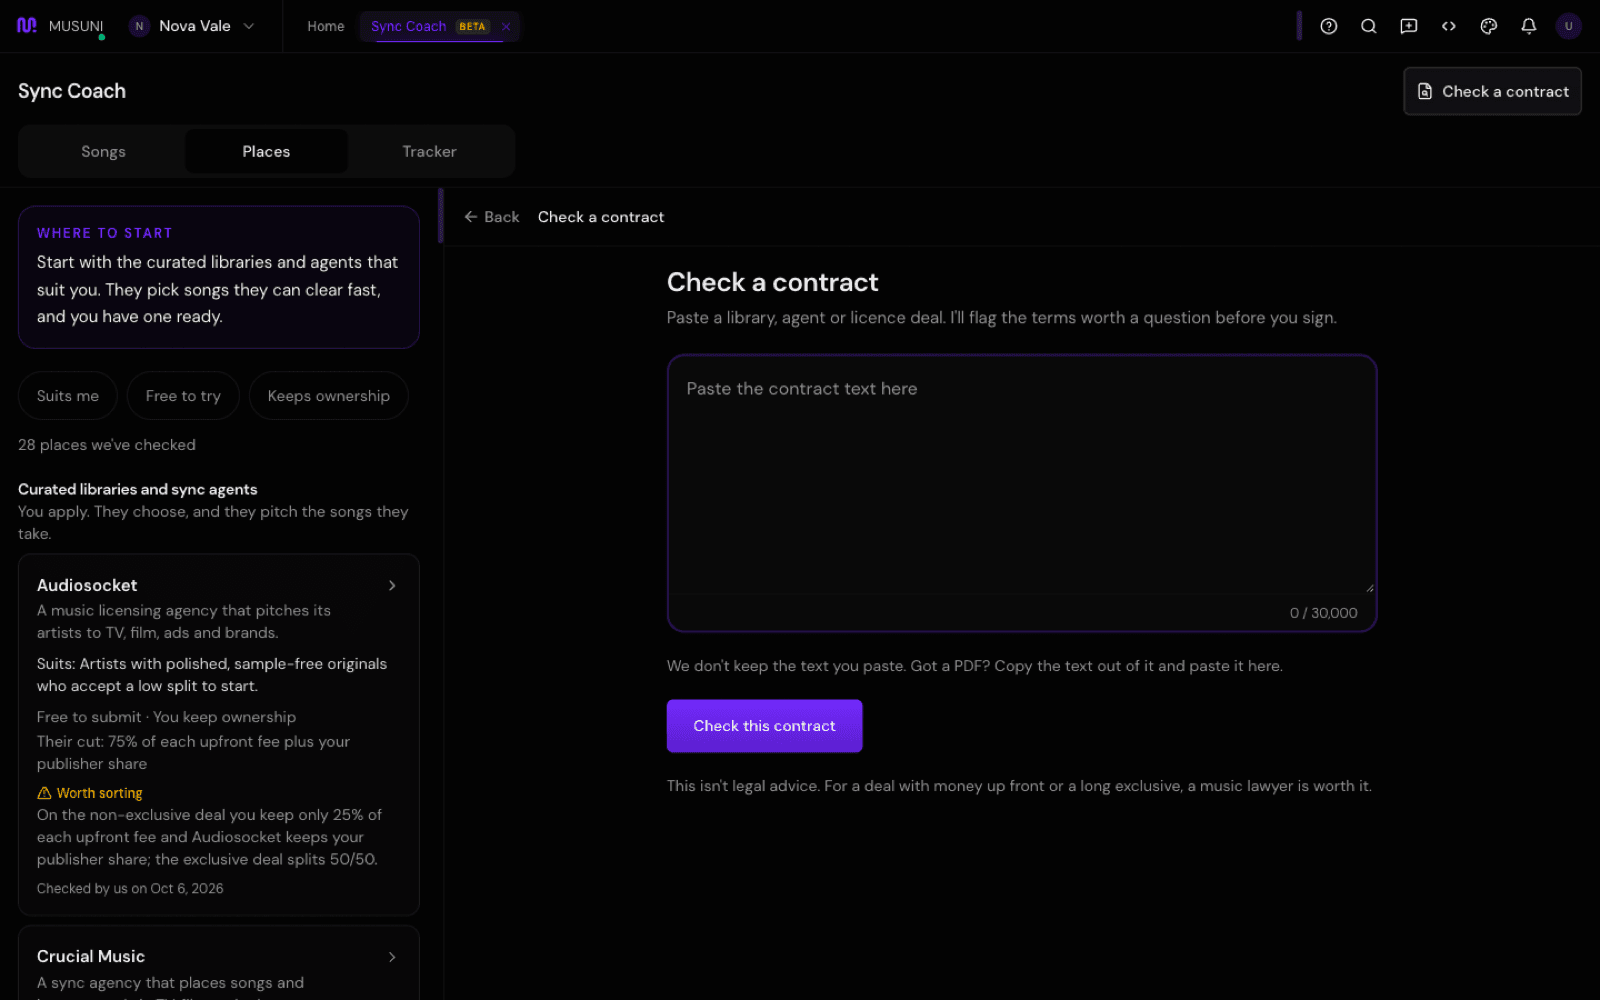Click the Musuni logo icon
The image size is (1600, 1000).
pyautogui.click(x=27, y=26)
